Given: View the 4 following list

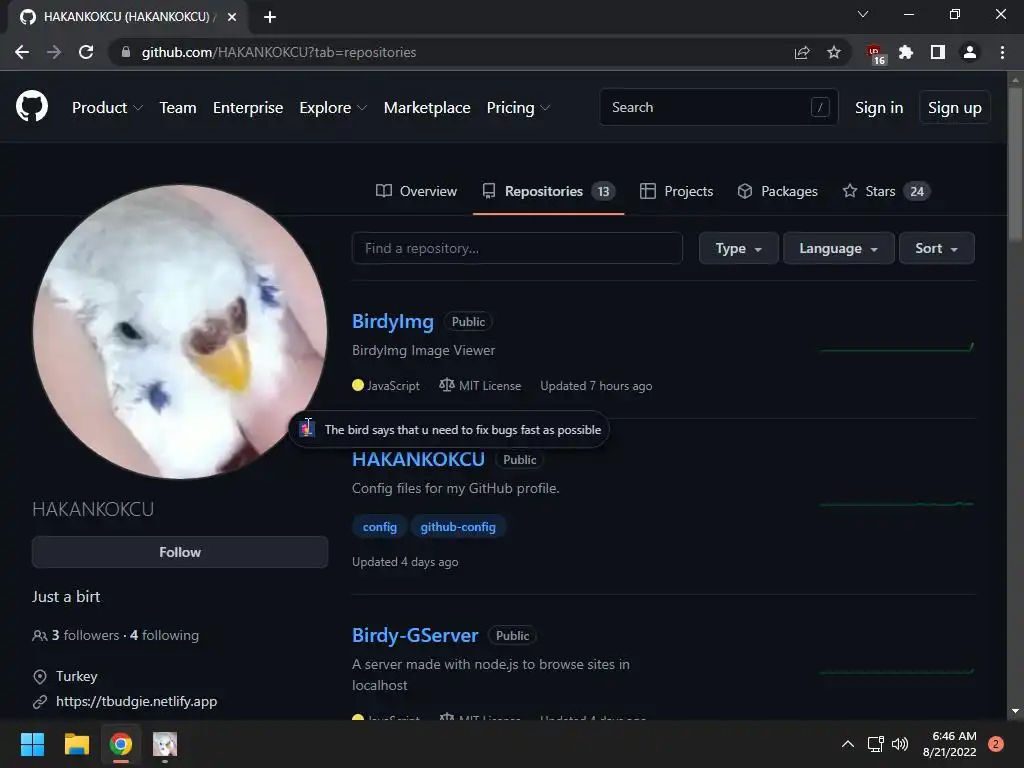Looking at the screenshot, I should [165, 635].
